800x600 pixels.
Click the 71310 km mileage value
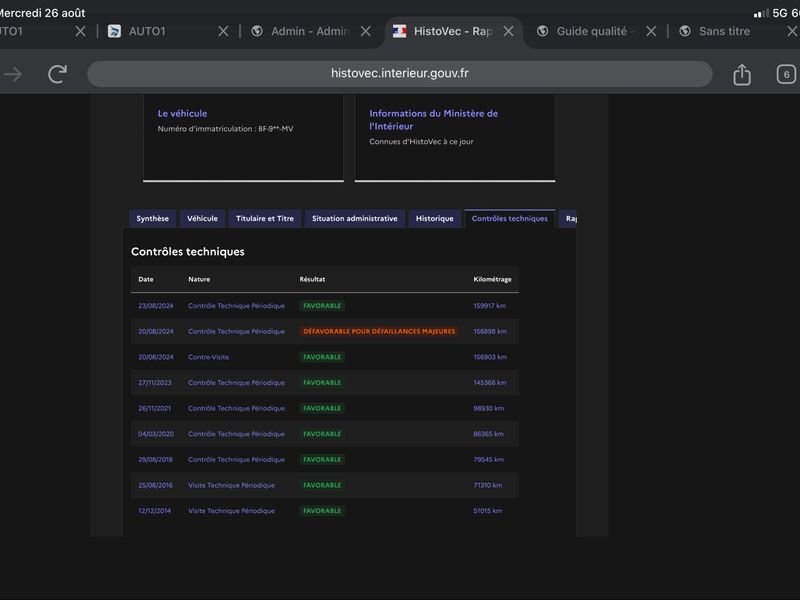(487, 485)
